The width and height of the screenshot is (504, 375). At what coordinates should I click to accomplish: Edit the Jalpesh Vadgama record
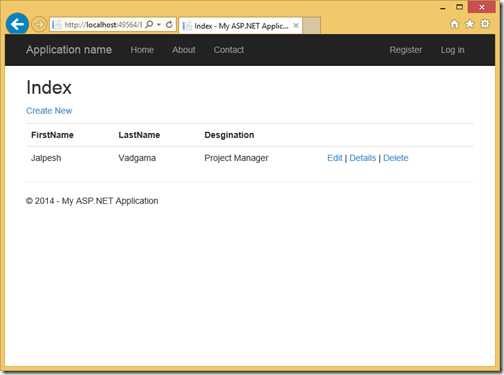tap(335, 158)
